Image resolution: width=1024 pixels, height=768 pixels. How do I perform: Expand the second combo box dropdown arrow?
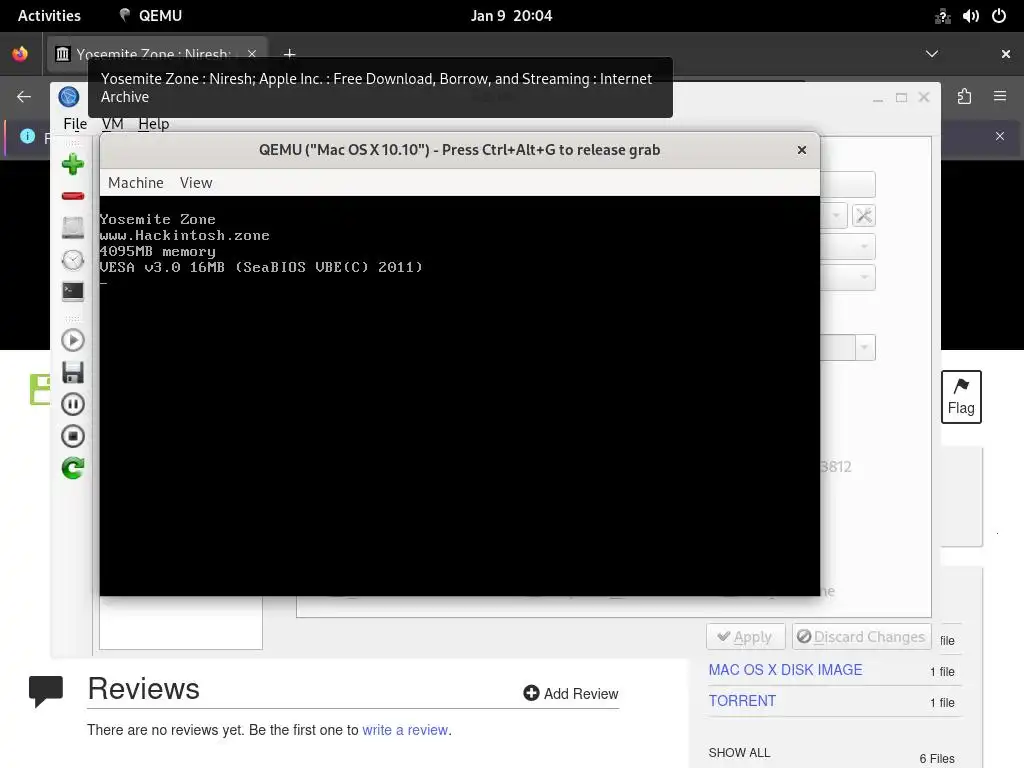tap(863, 247)
